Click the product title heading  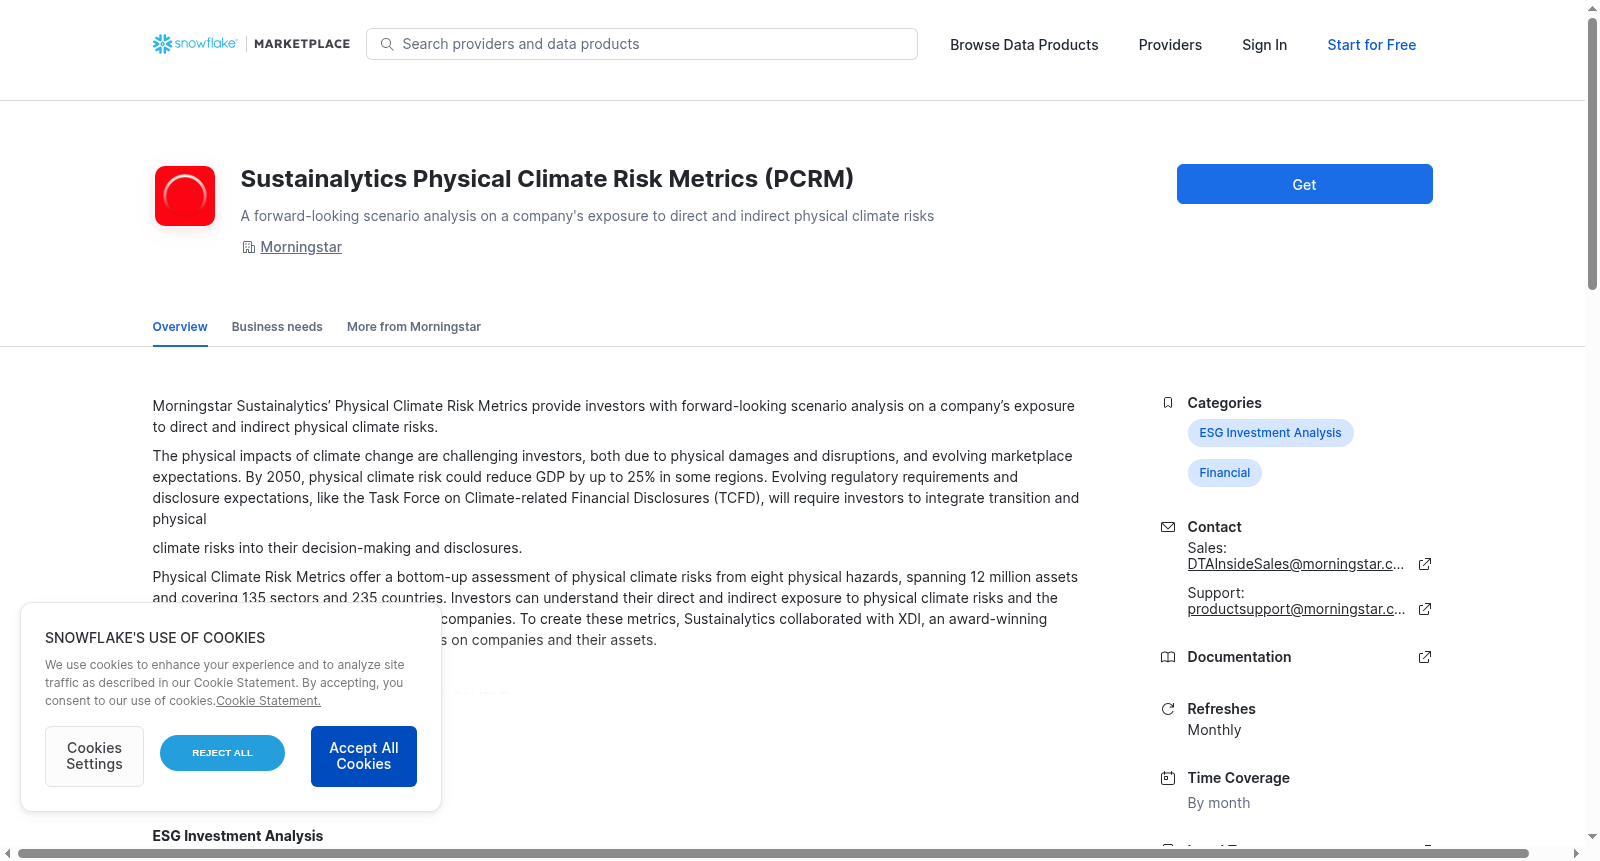pos(547,179)
